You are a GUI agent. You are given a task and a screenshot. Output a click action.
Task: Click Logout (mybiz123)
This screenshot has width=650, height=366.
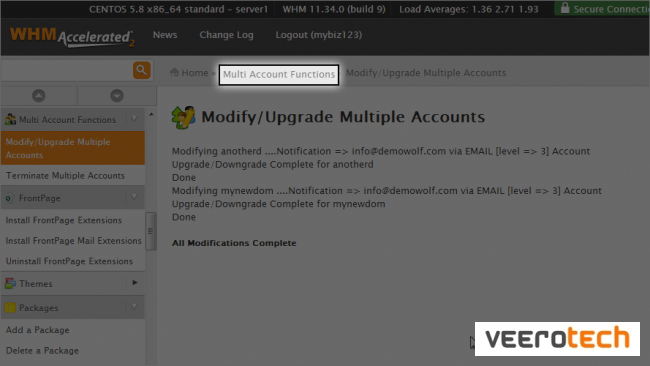coord(319,35)
